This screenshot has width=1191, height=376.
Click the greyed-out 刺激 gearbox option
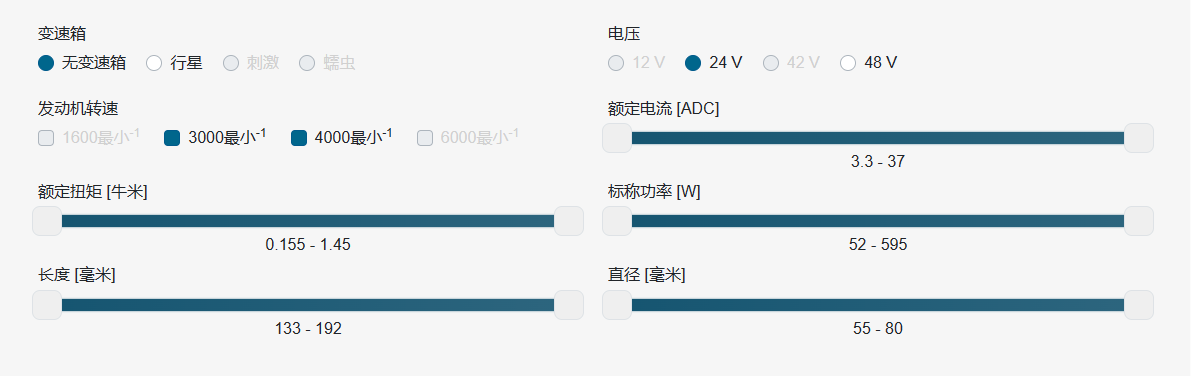click(231, 63)
